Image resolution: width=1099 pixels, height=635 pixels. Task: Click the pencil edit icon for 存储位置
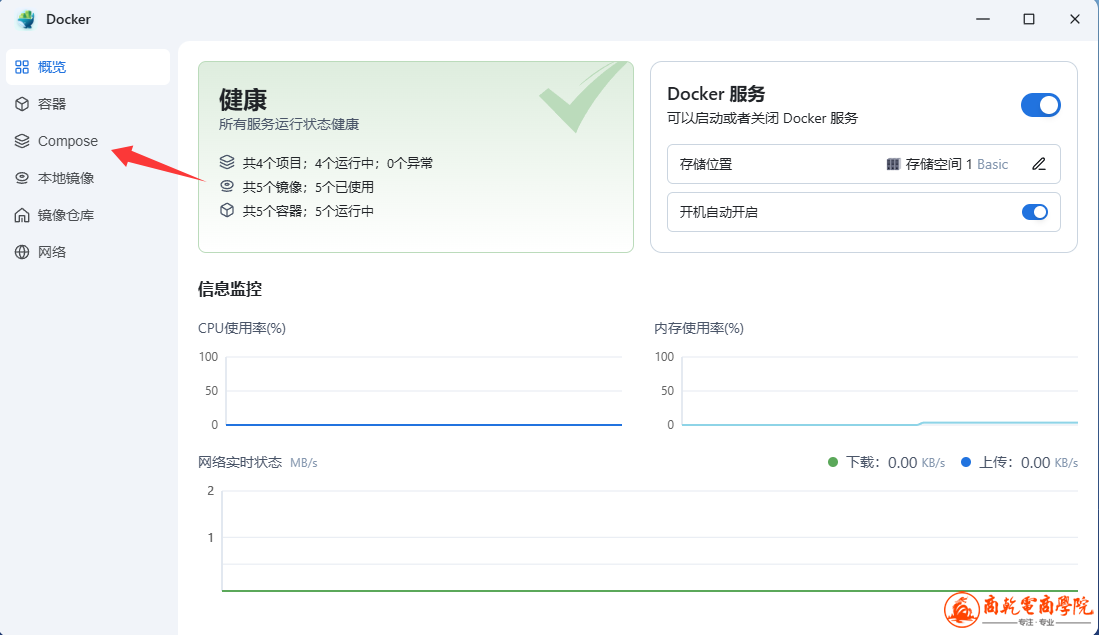coord(1039,164)
